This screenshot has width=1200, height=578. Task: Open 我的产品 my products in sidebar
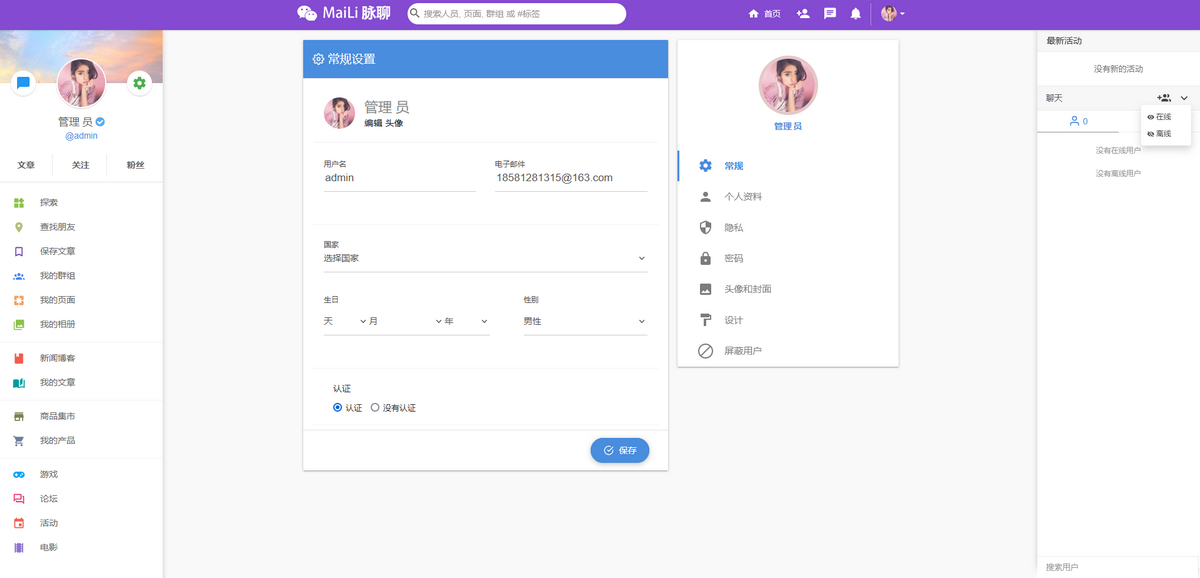pos(81,441)
